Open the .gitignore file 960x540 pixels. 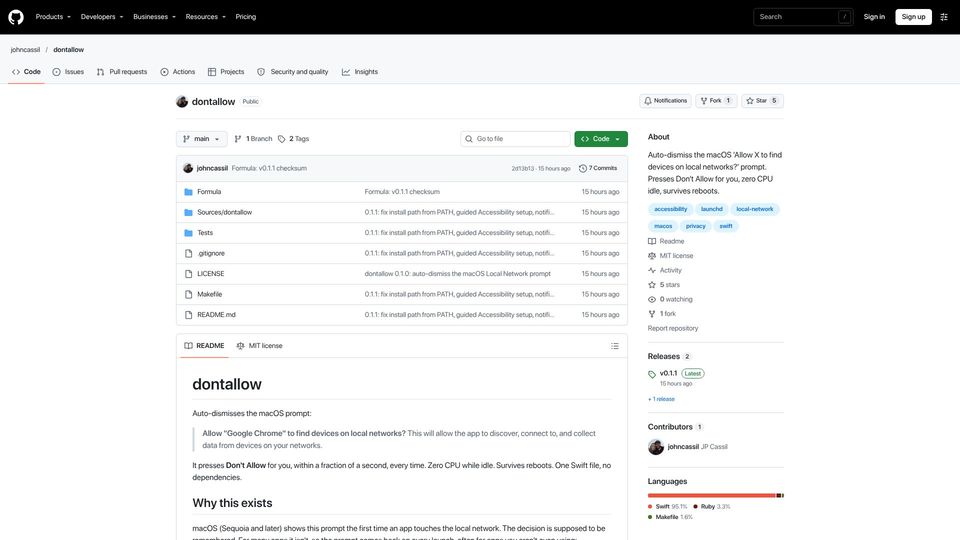click(x=211, y=253)
